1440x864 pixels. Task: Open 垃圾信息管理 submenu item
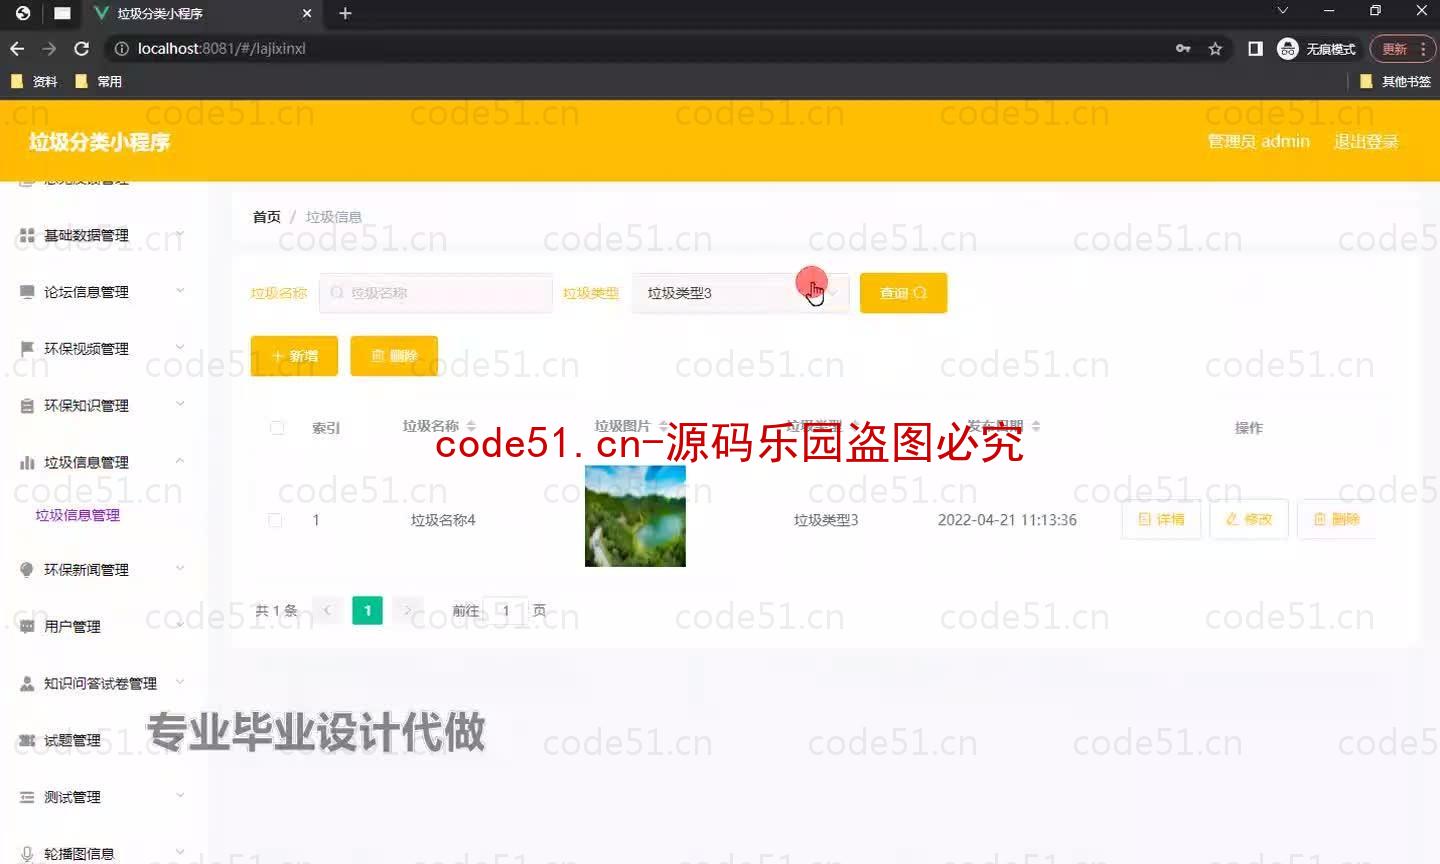click(78, 515)
